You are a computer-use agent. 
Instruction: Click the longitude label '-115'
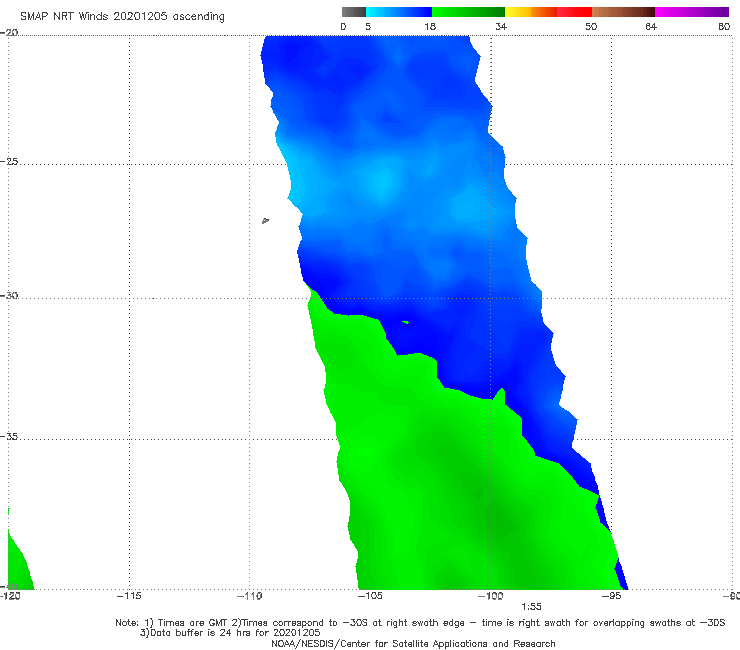(x=129, y=596)
